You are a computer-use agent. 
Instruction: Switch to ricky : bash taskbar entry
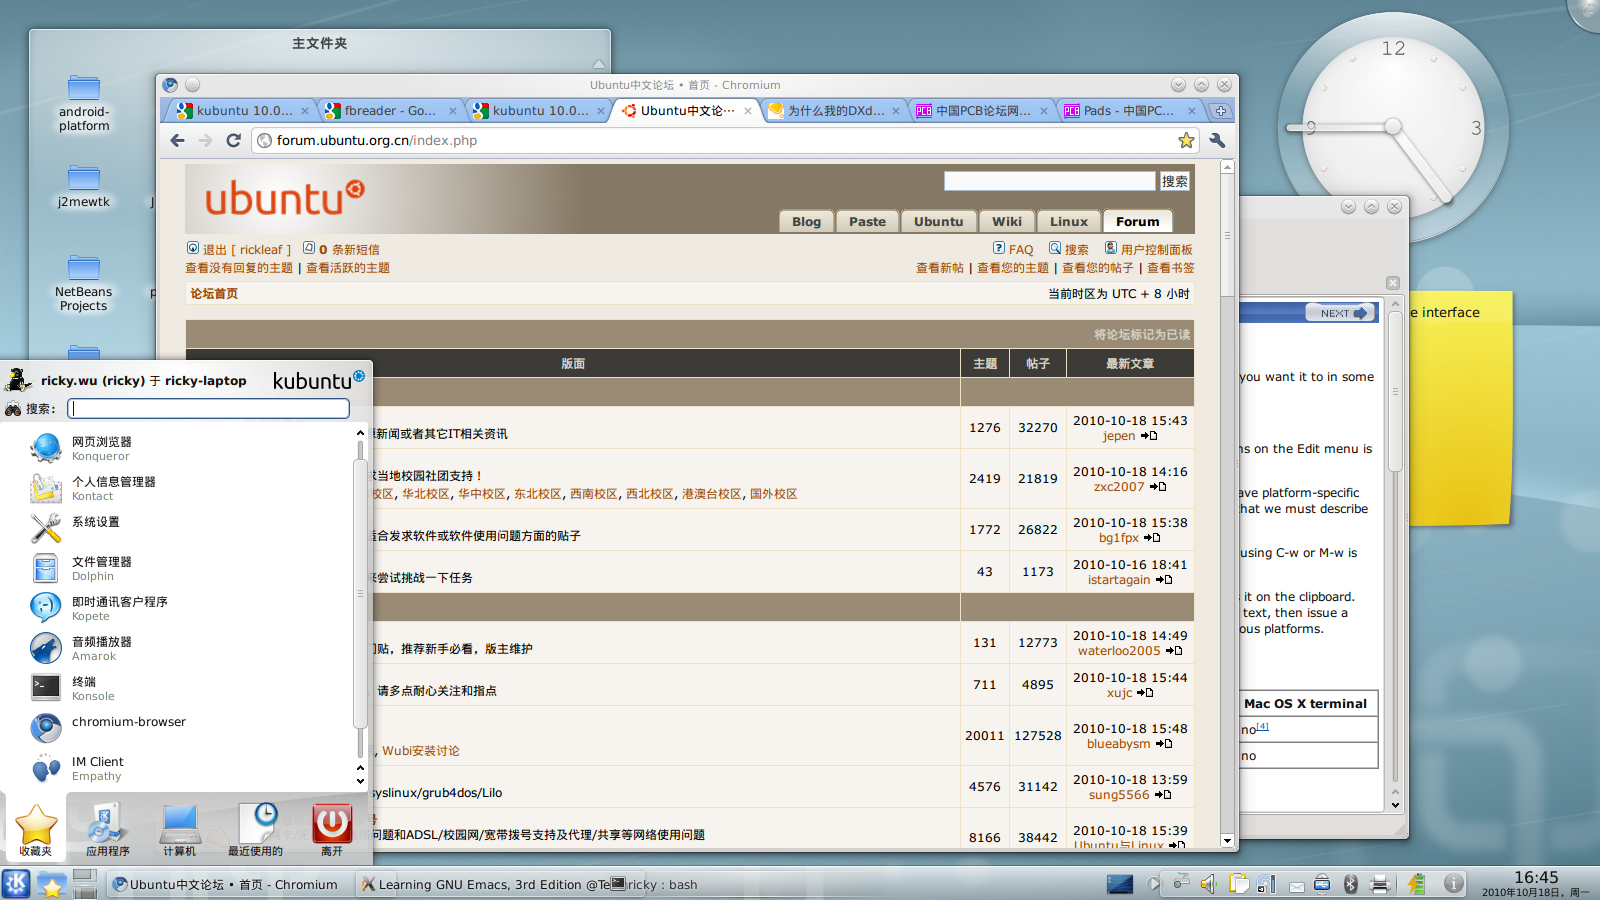pos(655,884)
